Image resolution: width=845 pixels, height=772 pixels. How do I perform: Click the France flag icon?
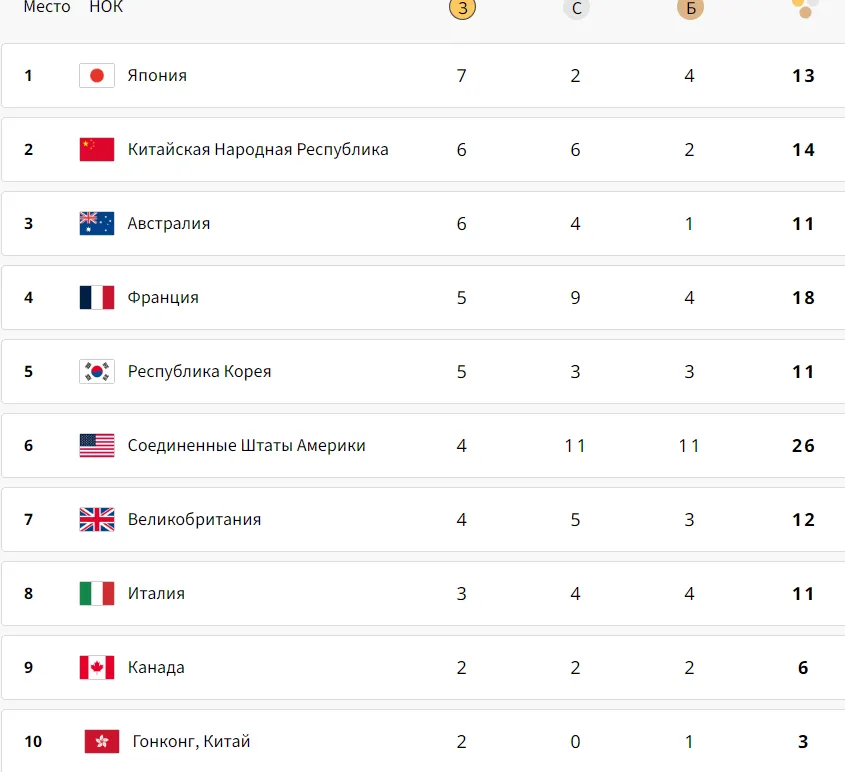pos(97,297)
